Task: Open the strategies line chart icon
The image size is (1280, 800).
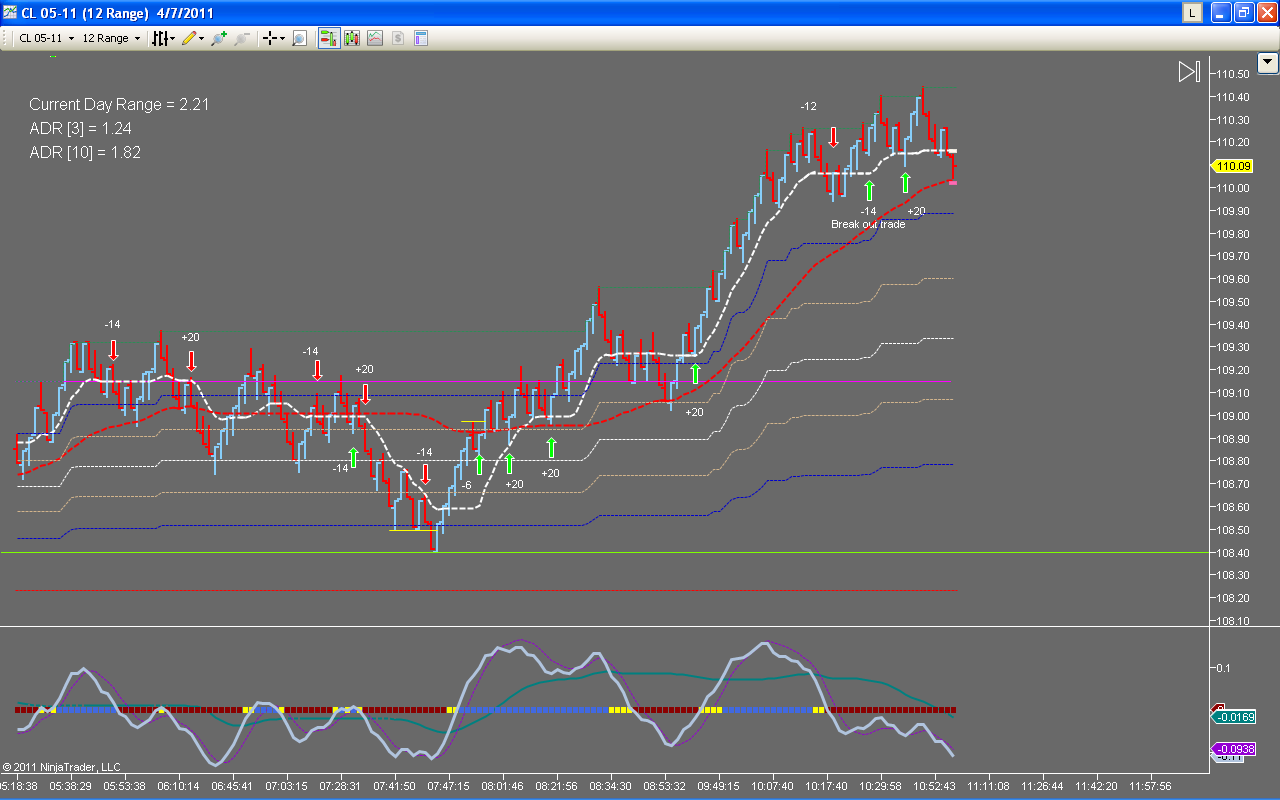Action: (375, 38)
